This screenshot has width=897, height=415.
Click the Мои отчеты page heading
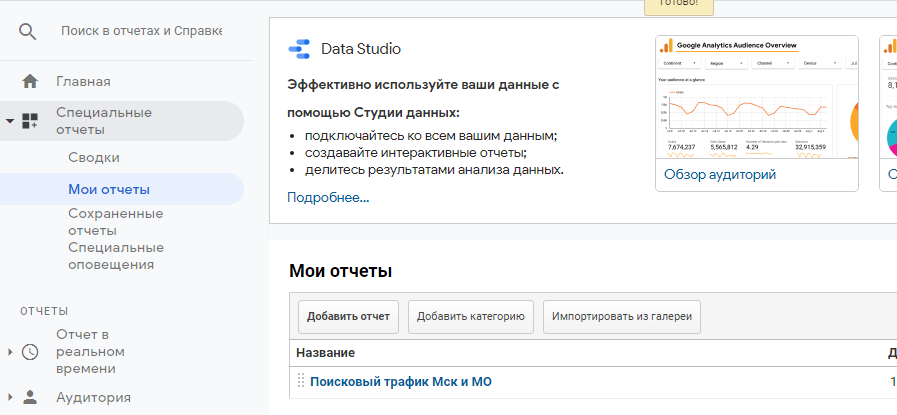(340, 271)
